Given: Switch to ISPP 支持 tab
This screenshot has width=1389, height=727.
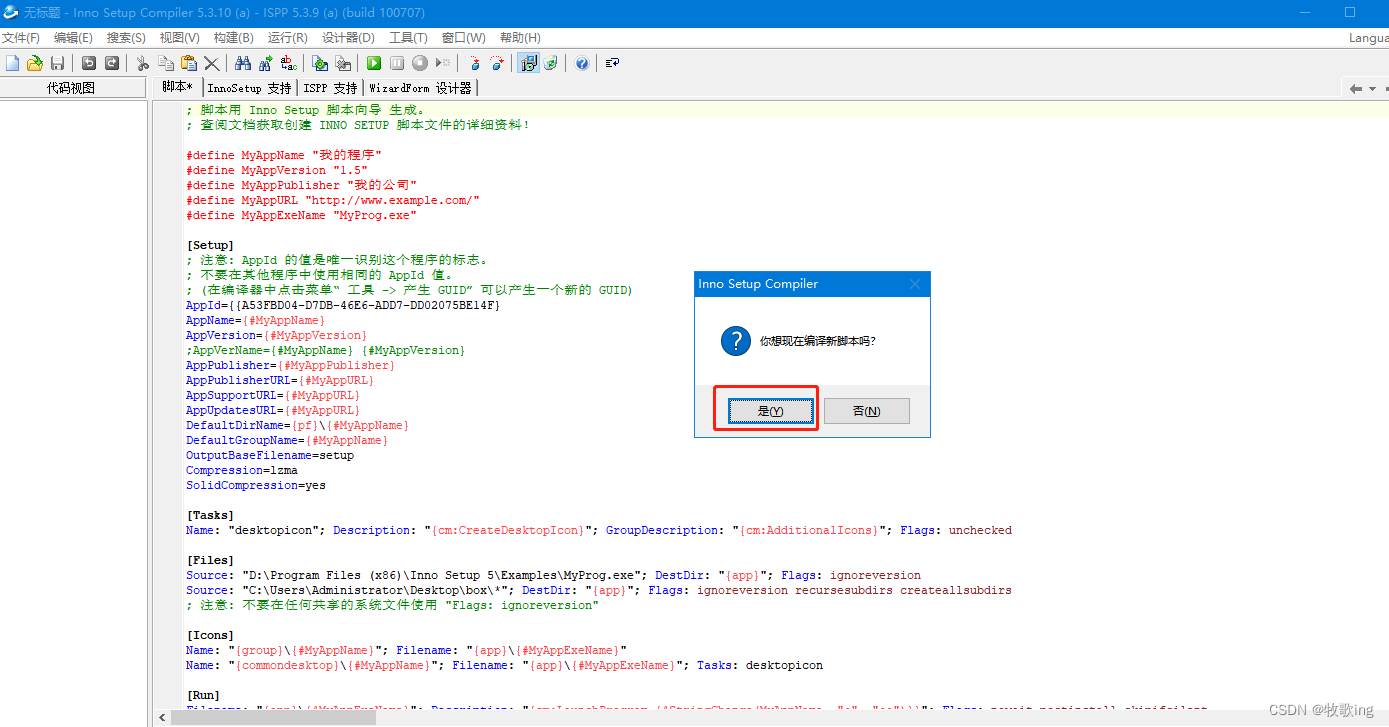Looking at the screenshot, I should (x=330, y=88).
